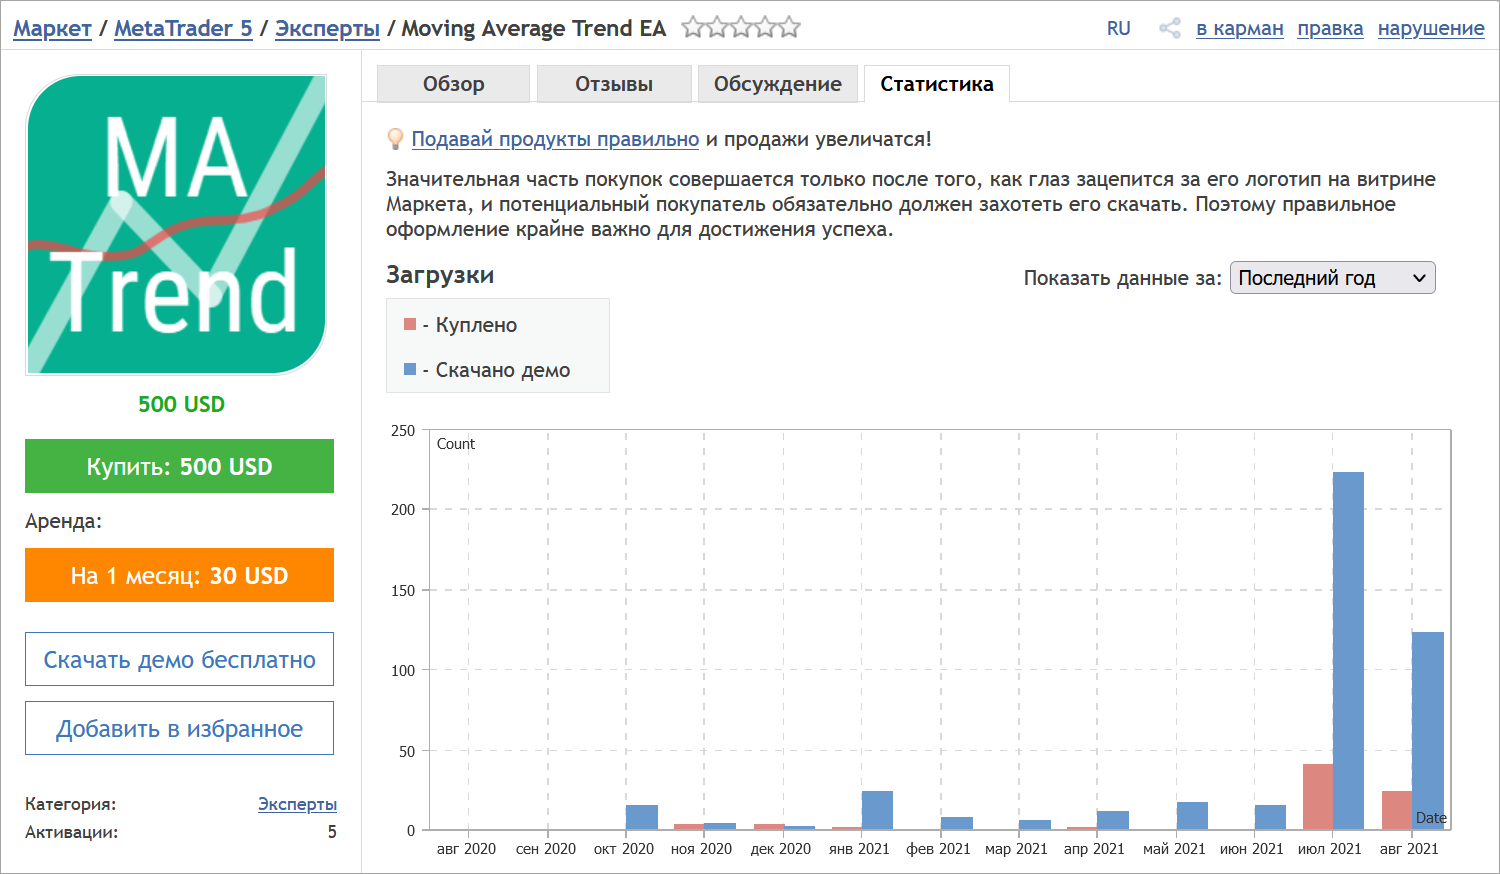Viewport: 1500px width, 874px height.
Task: Click the red Куплено legend swatch
Action: pos(410,324)
